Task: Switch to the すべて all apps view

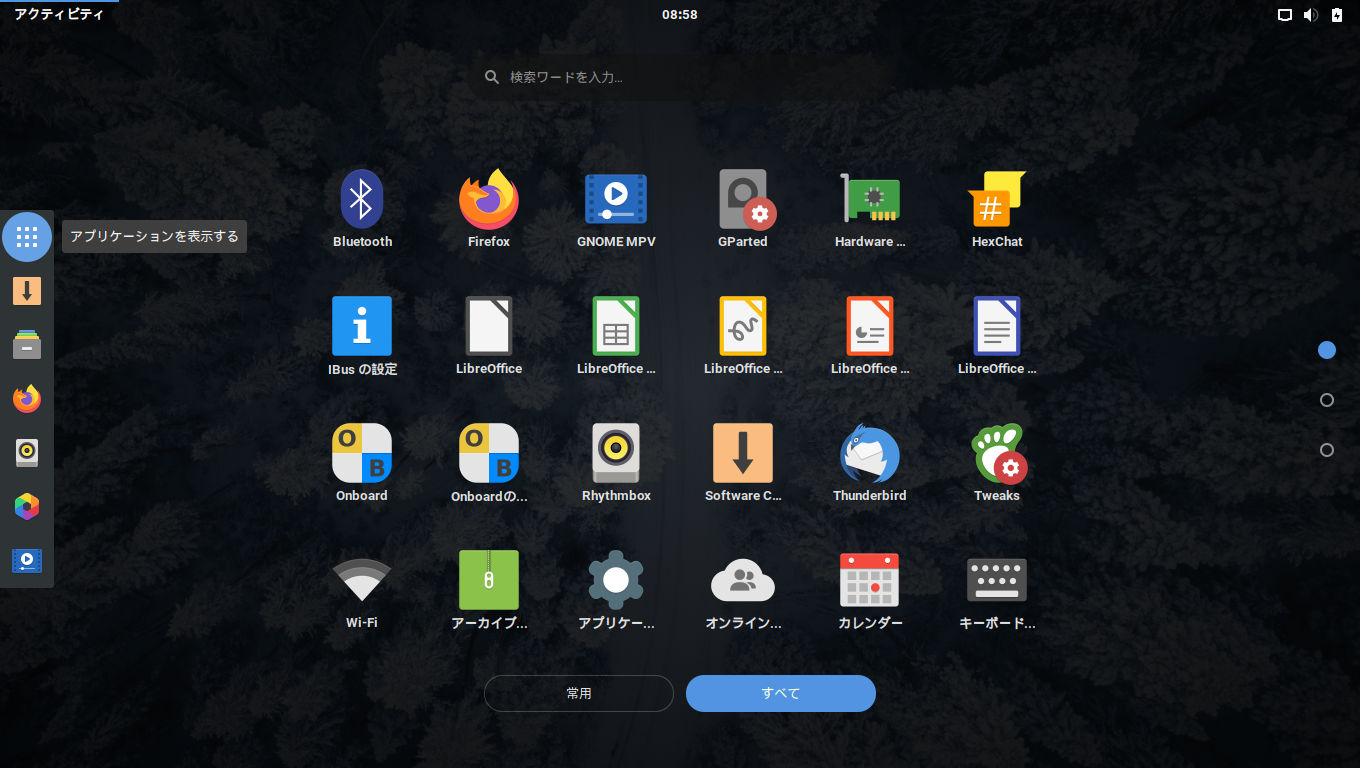Action: pos(781,693)
